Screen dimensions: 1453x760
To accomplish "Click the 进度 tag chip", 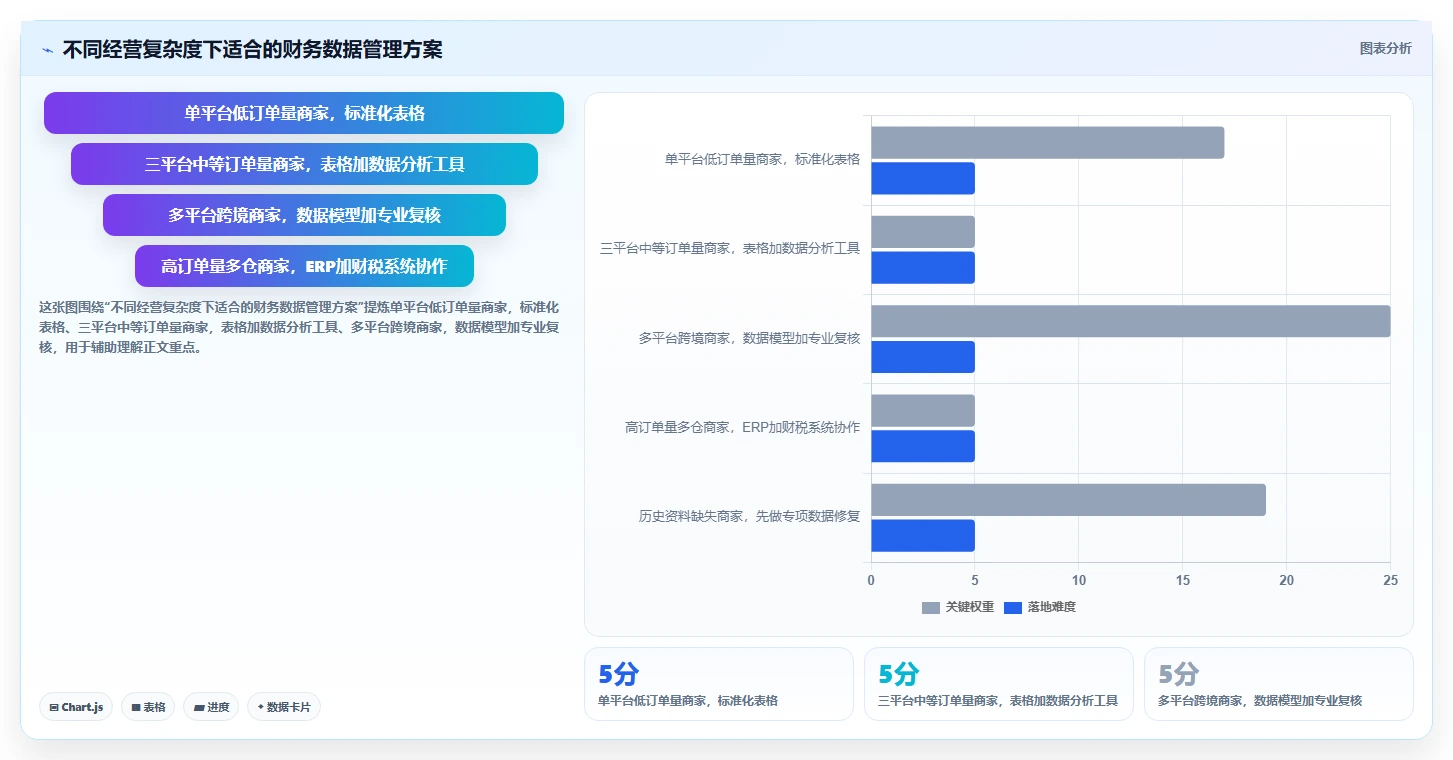I will (x=211, y=707).
